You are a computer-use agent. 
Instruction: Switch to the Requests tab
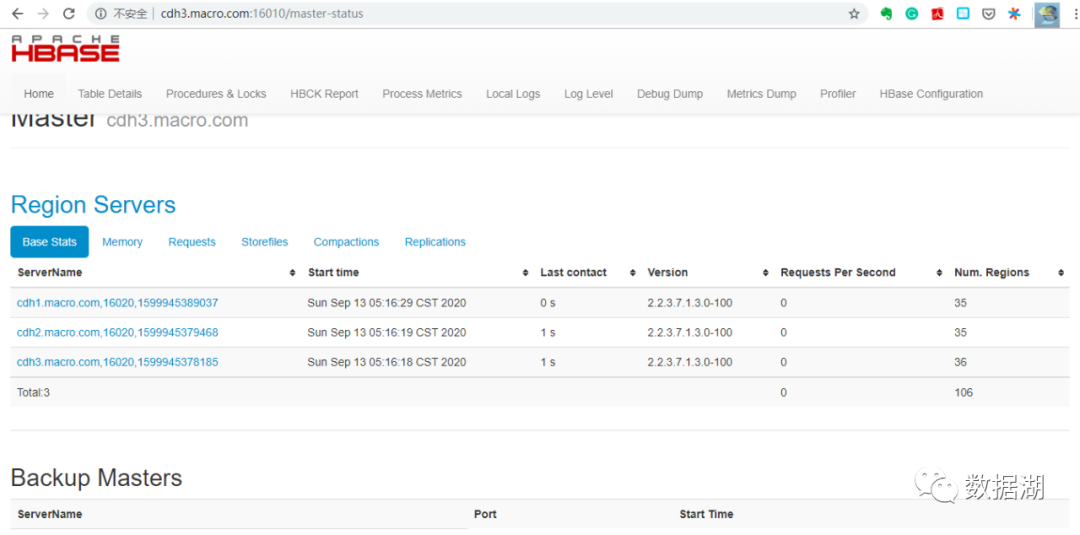point(191,242)
